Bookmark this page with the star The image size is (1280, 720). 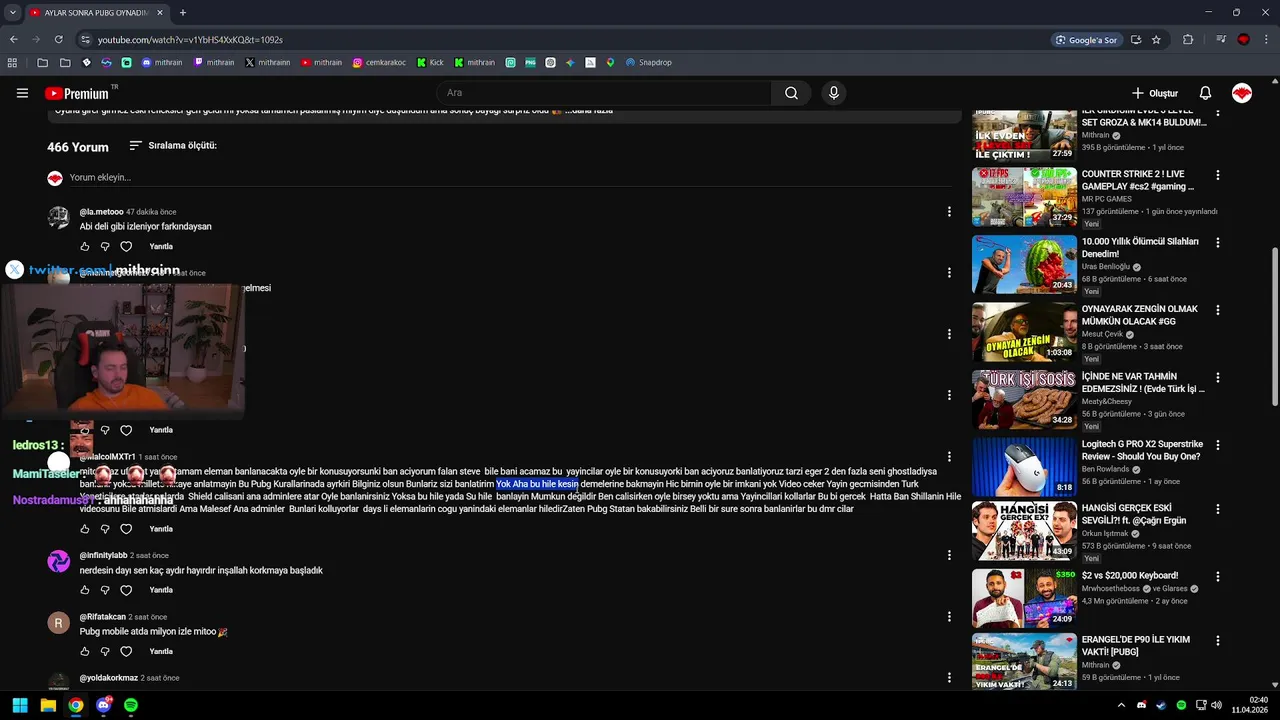[1156, 40]
